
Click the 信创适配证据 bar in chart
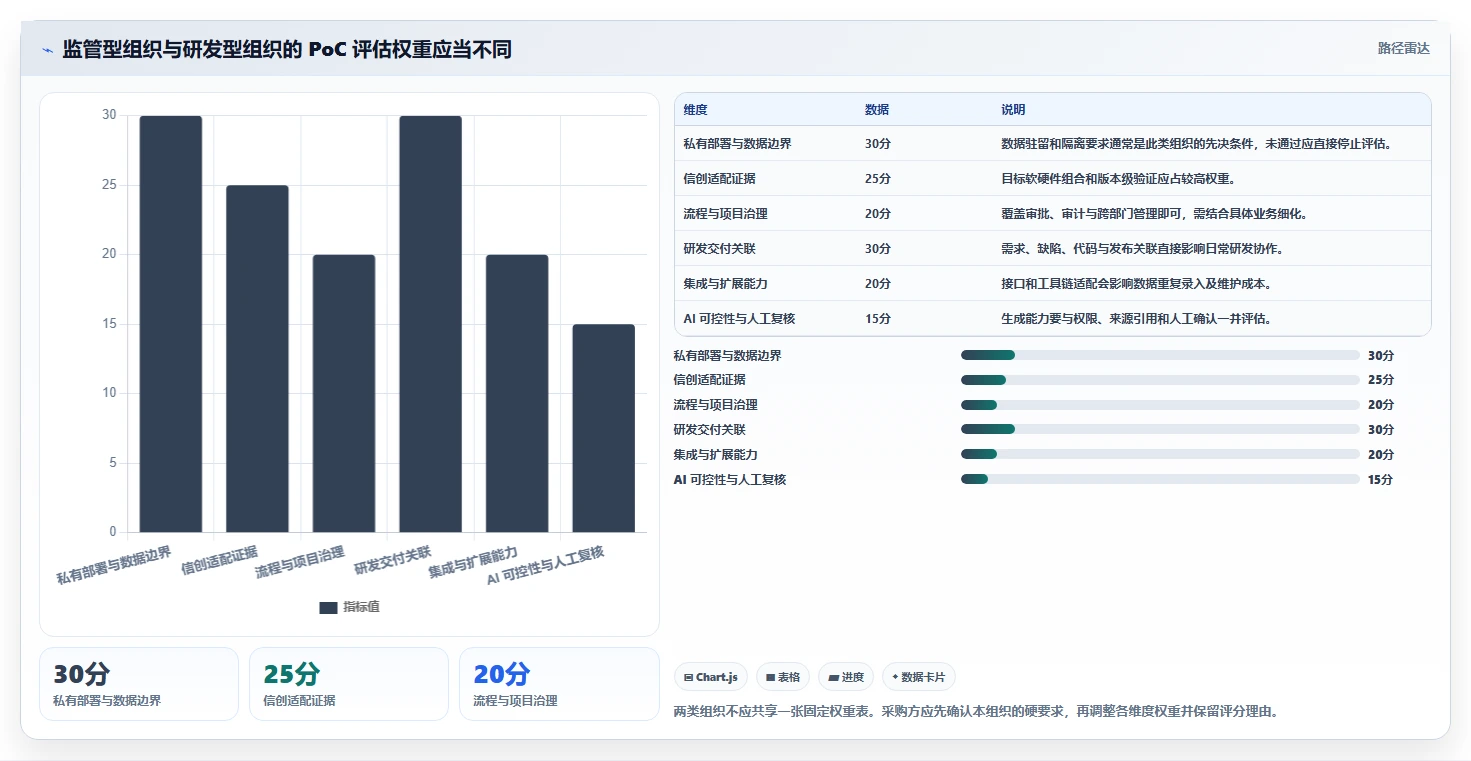pos(257,359)
